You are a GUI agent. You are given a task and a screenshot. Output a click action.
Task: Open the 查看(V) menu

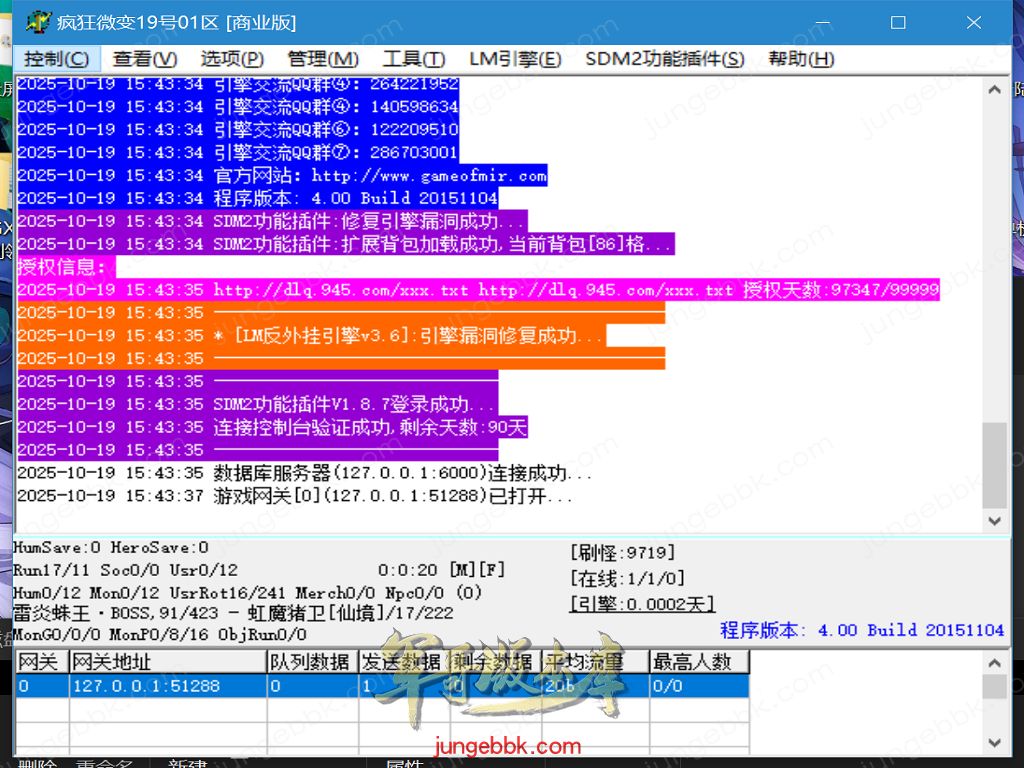145,59
